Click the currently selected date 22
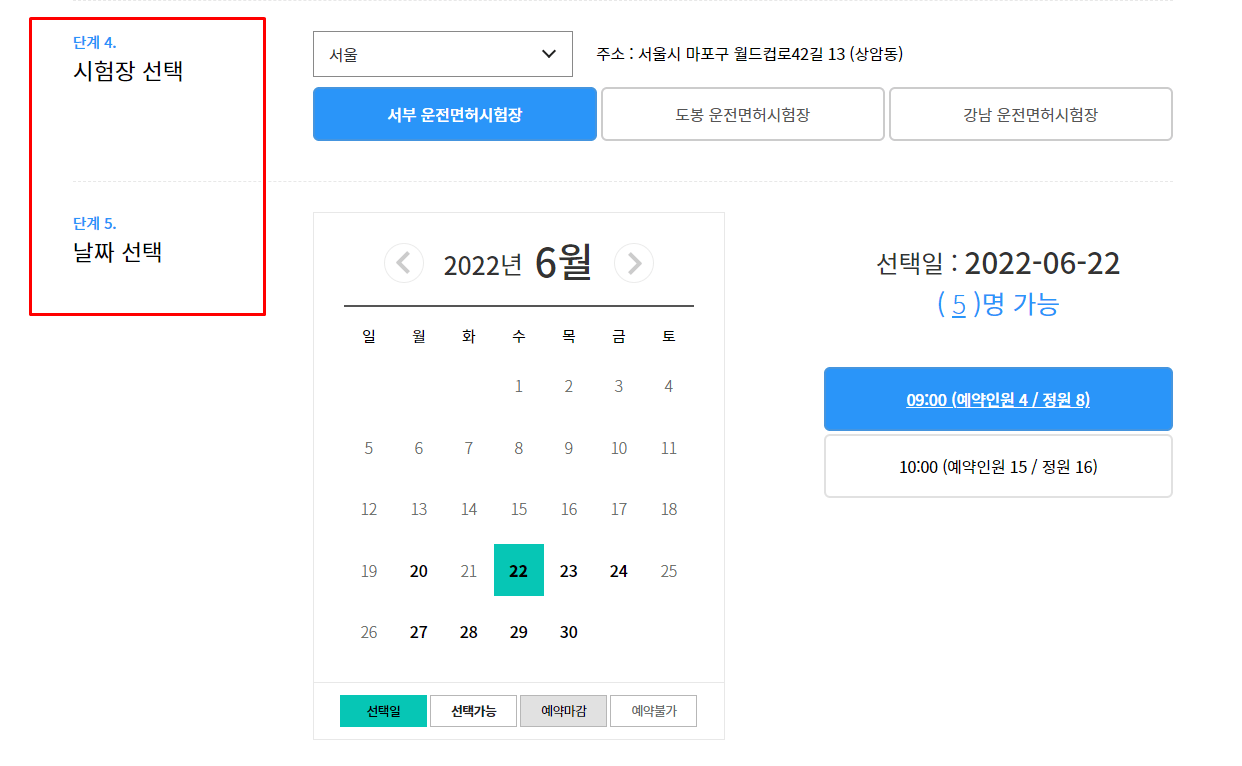Image resolution: width=1242 pixels, height=766 pixels. [518, 570]
